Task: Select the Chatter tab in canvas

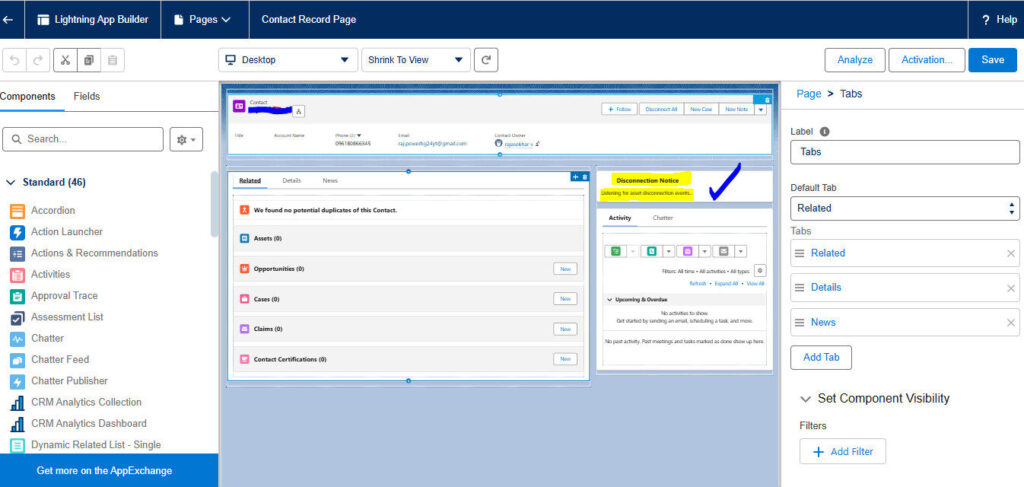Action: coord(663,218)
